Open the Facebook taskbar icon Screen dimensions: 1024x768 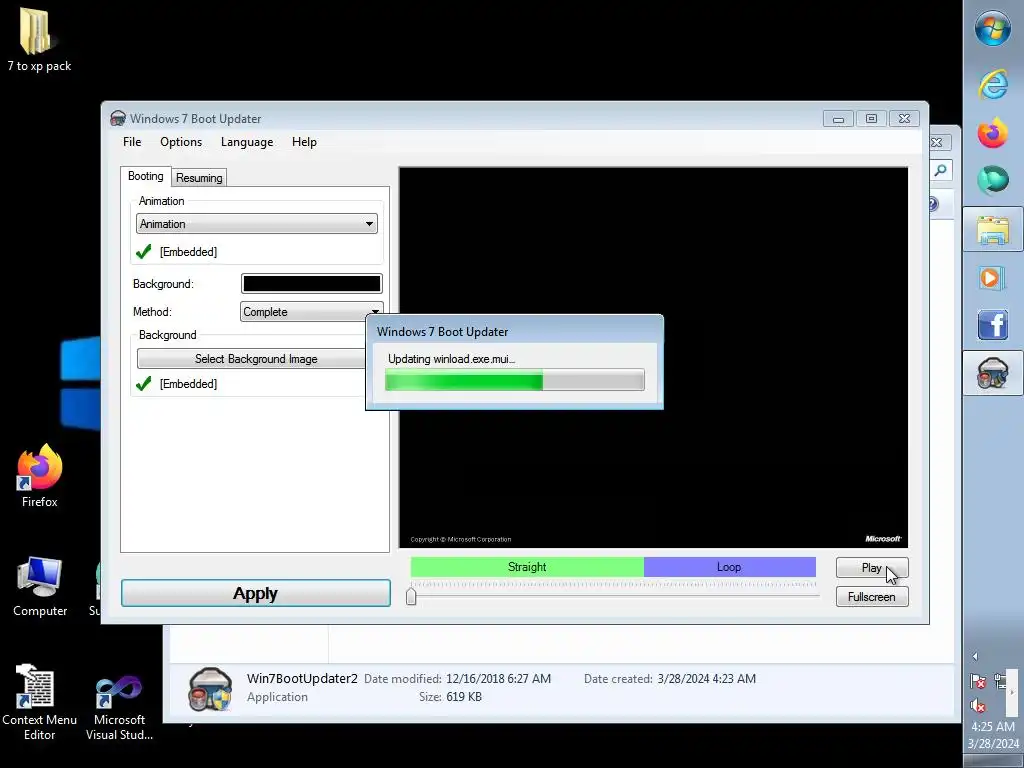(x=993, y=325)
